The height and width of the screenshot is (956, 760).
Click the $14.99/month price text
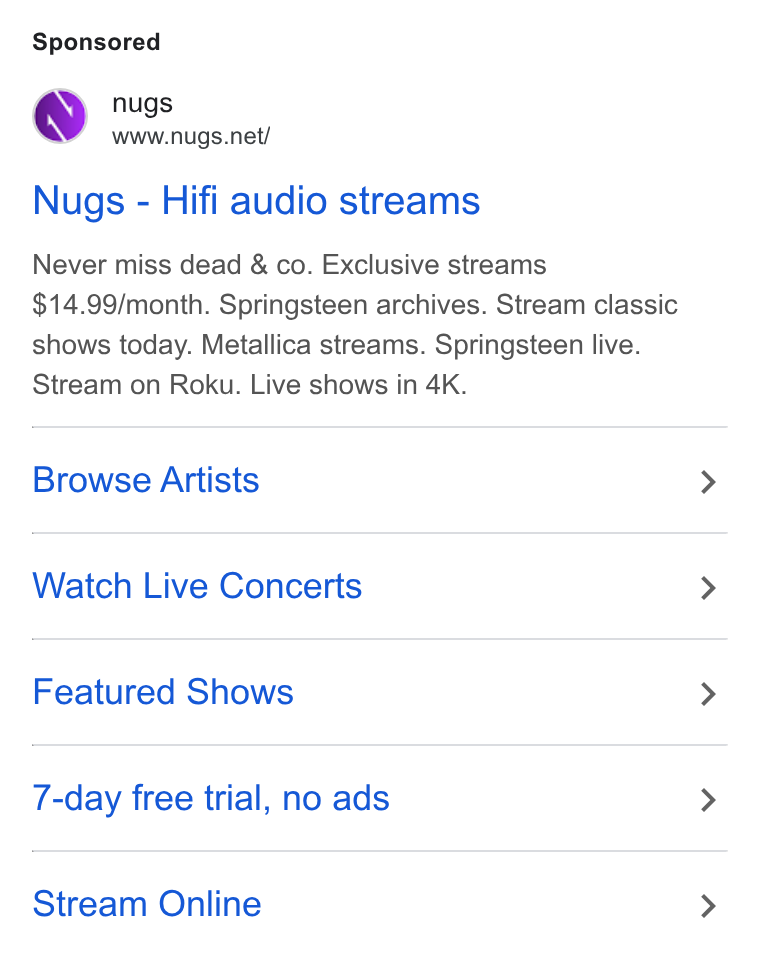(x=121, y=305)
